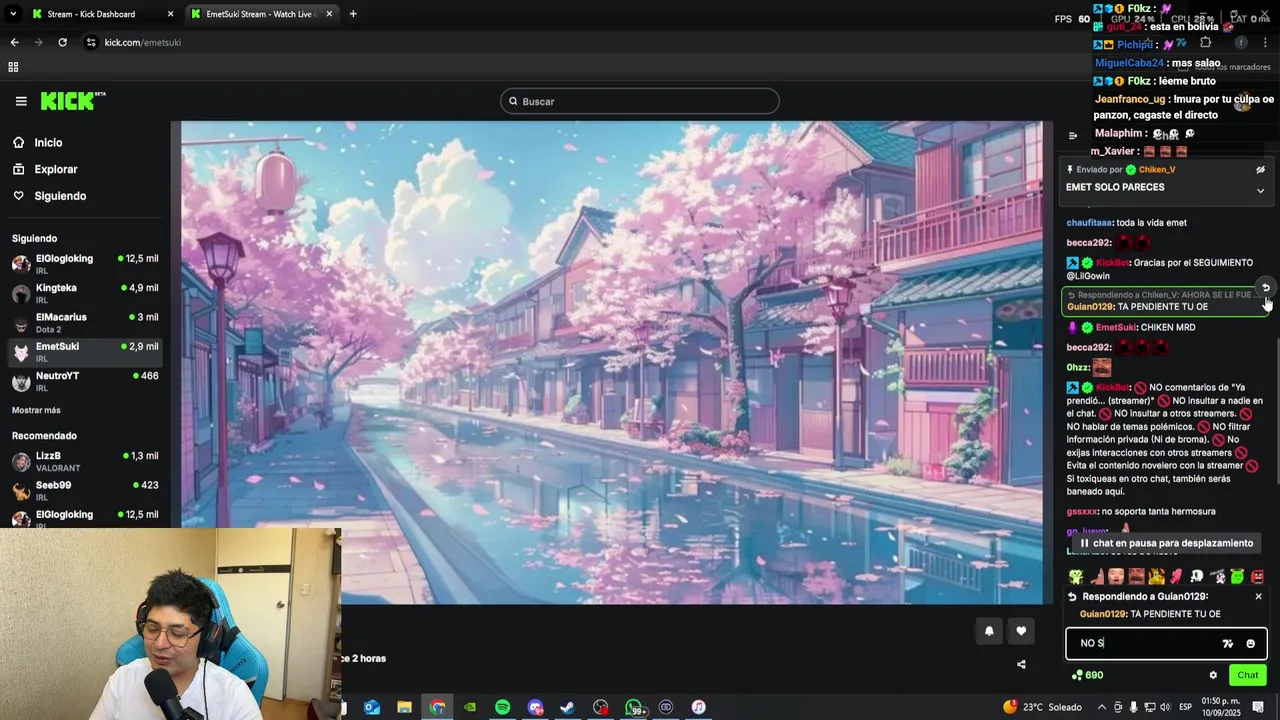Open Explorar in the sidebar
Screen dimensions: 1280x720
click(55, 169)
